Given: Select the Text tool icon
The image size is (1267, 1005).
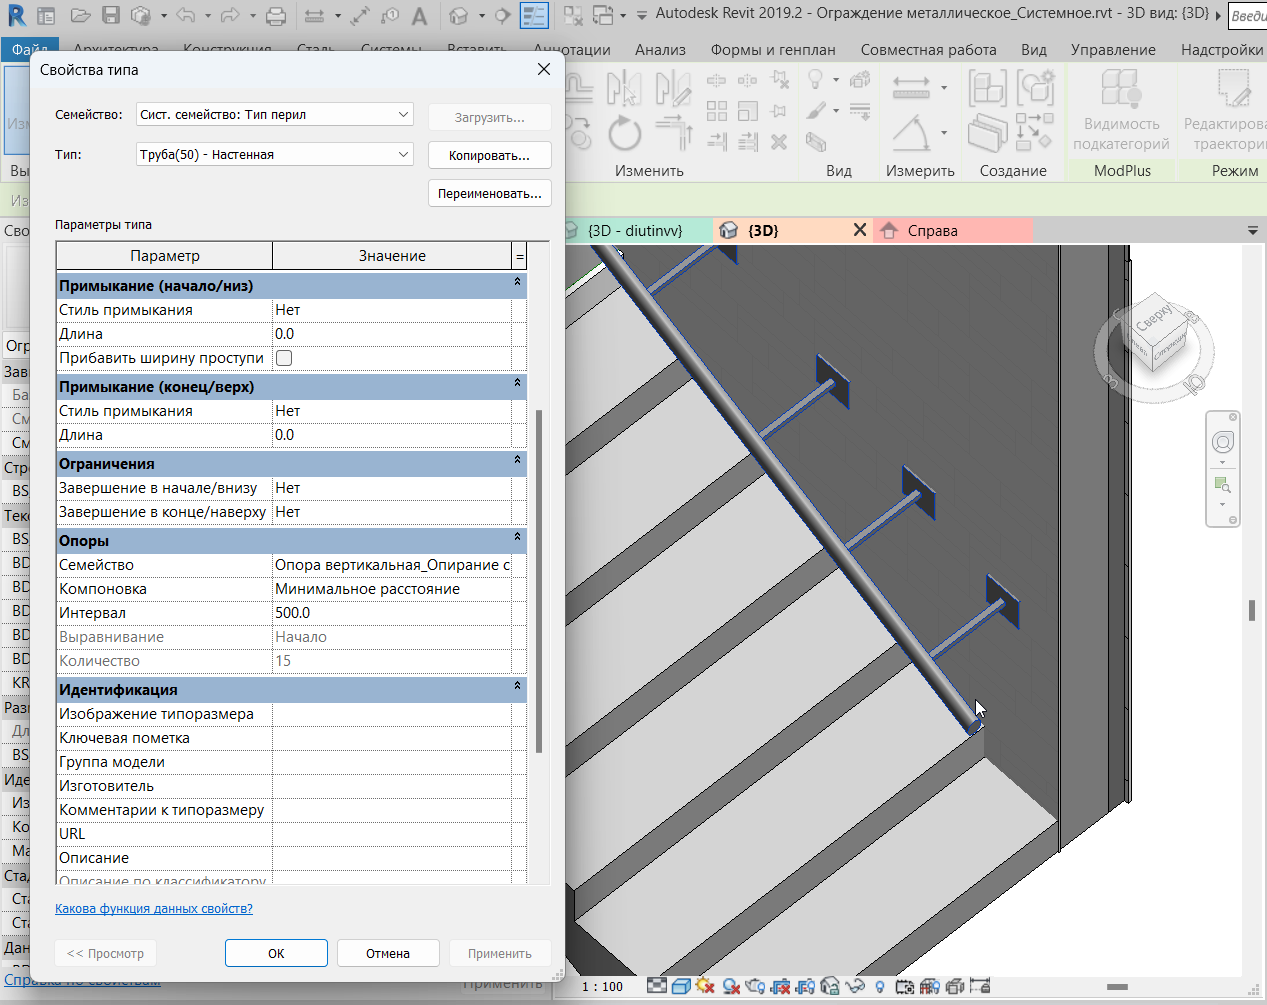Looking at the screenshot, I should click(x=420, y=16).
